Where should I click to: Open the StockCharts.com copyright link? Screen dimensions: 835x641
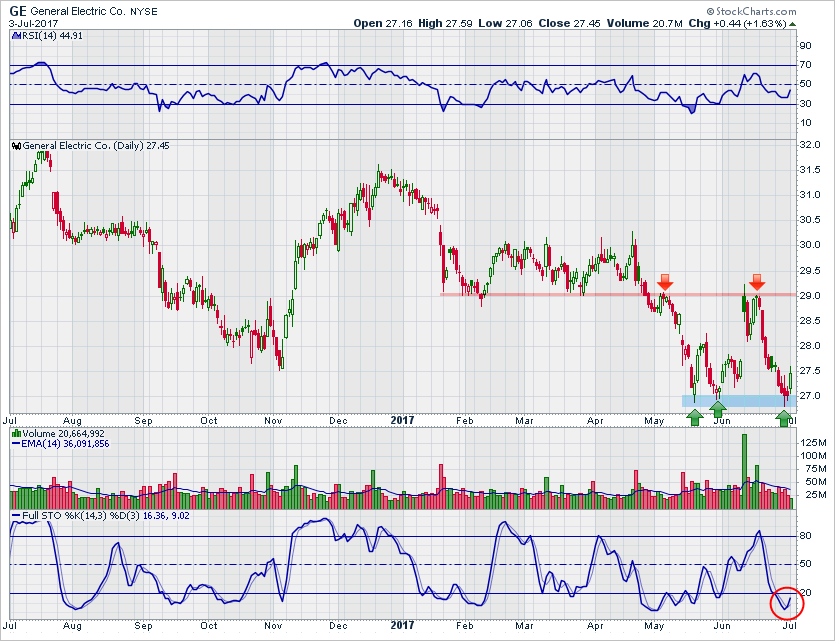pyautogui.click(x=751, y=11)
